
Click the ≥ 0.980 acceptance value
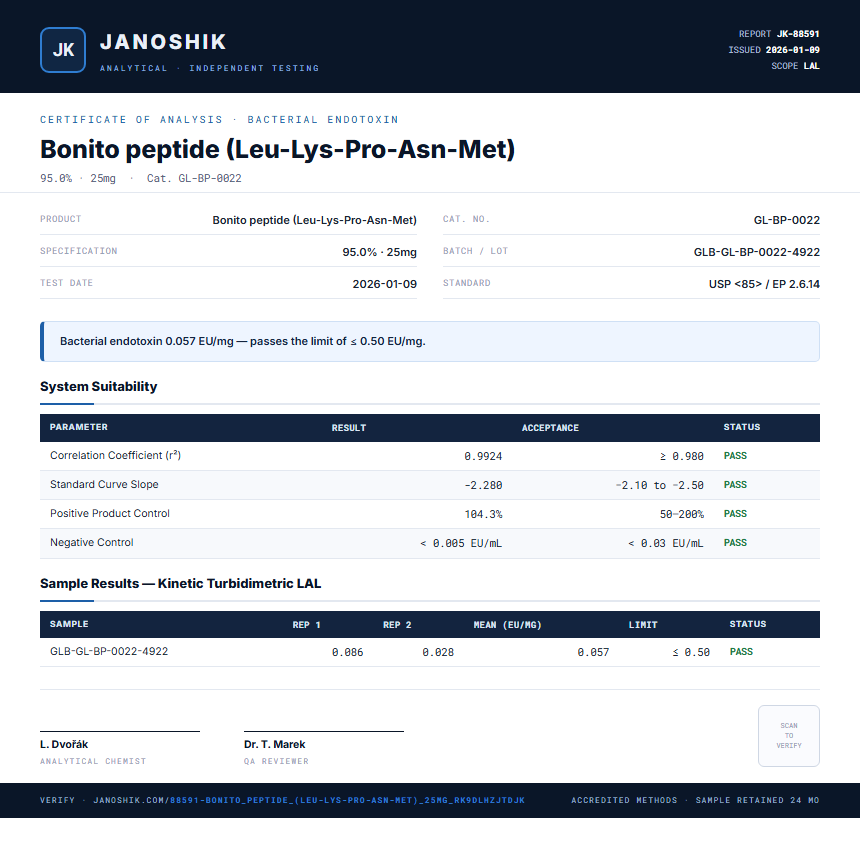tap(682, 456)
